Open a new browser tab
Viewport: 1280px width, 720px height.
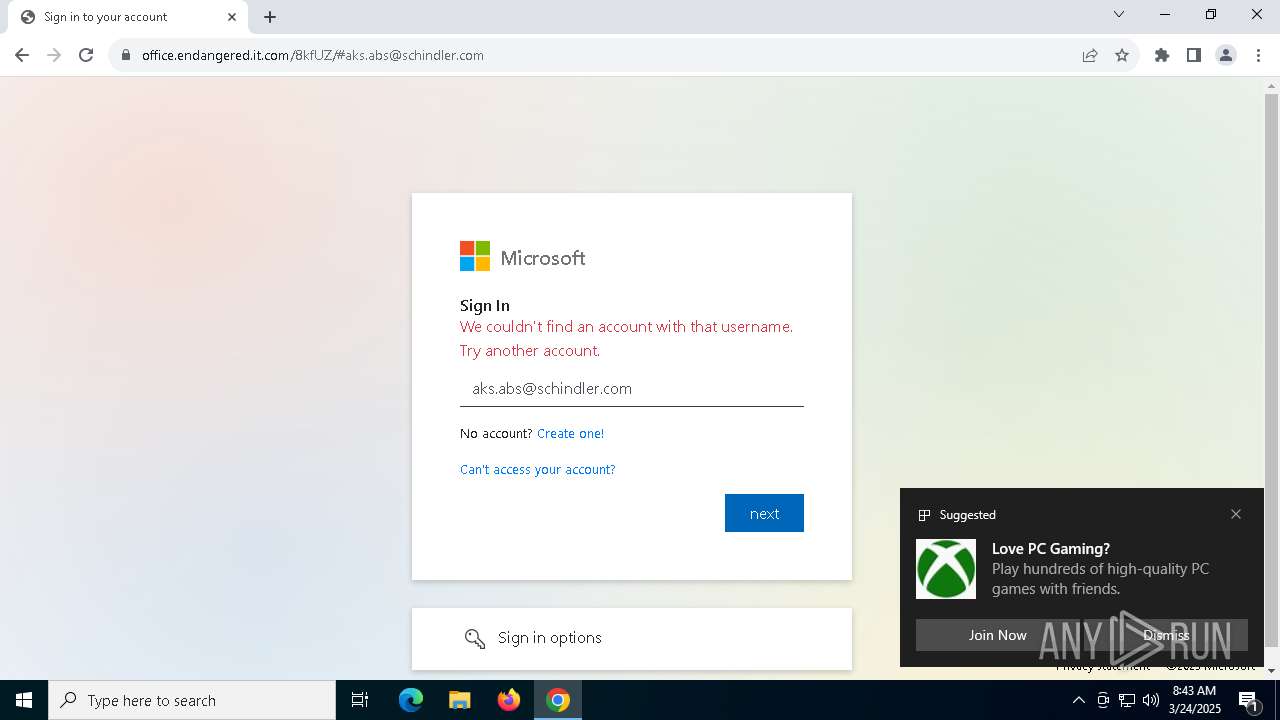tap(270, 17)
